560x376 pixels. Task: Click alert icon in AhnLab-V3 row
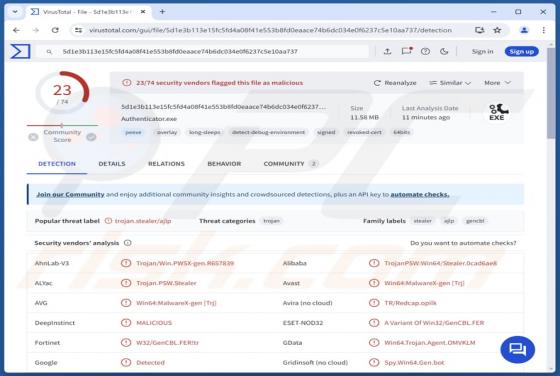126,263
